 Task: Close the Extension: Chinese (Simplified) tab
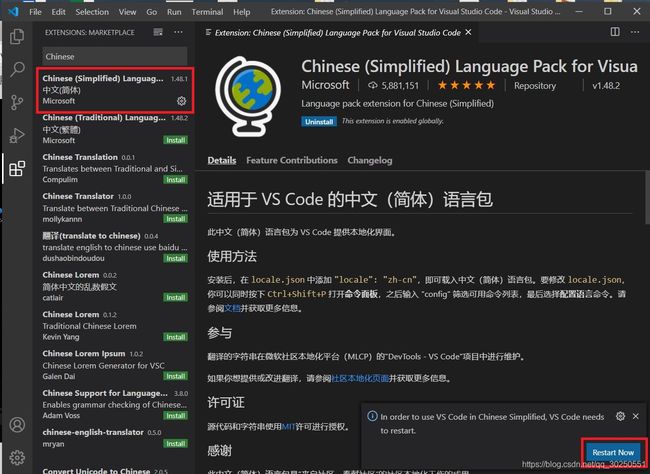pyautogui.click(x=468, y=32)
